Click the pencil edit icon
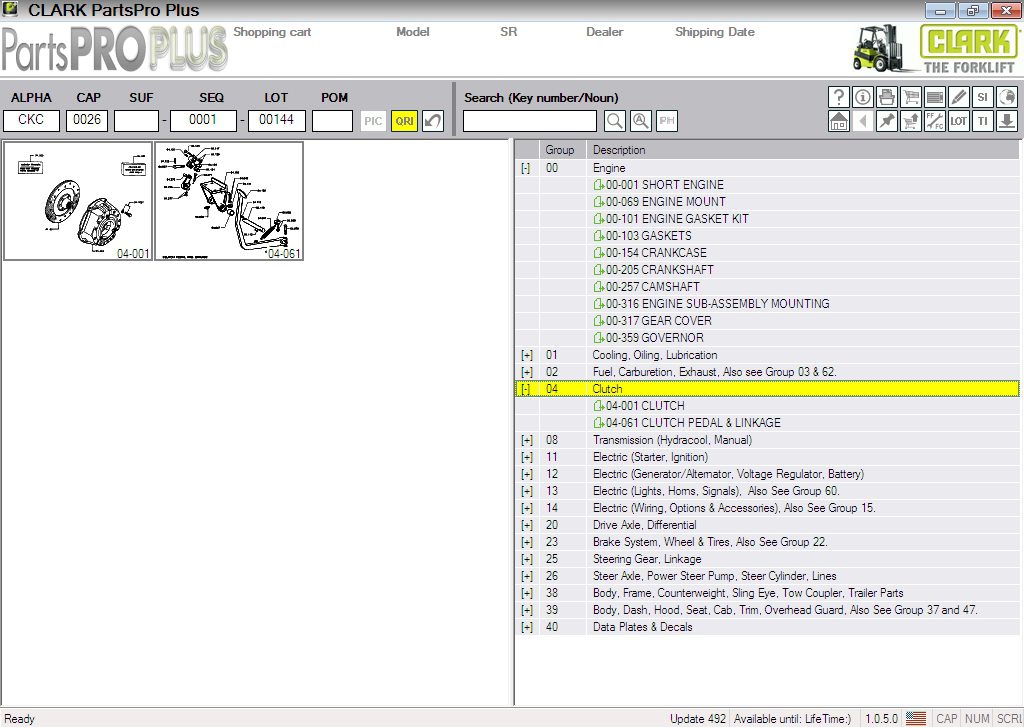Image resolution: width=1024 pixels, height=728 pixels. point(959,97)
